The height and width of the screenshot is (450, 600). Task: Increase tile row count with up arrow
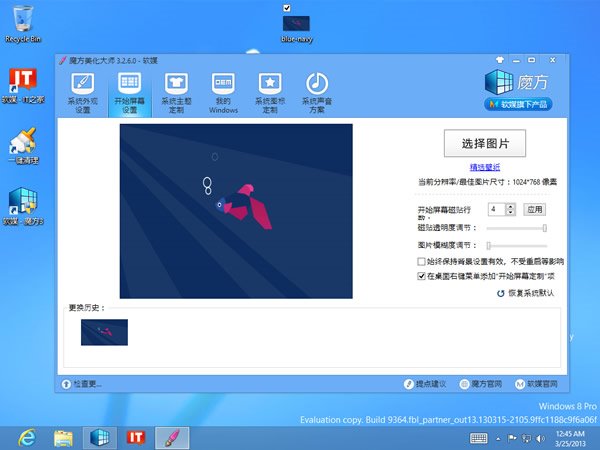510,206
